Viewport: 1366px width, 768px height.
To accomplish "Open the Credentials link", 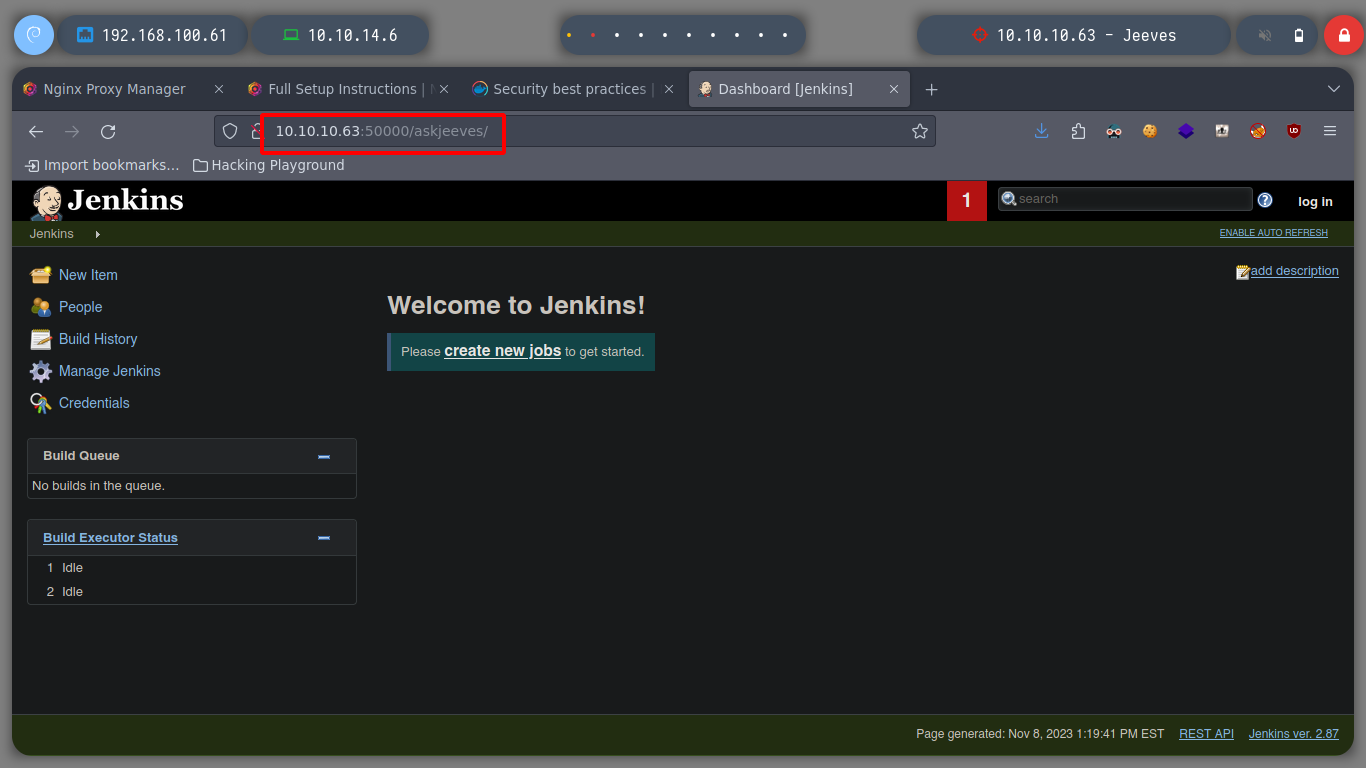I will [94, 403].
